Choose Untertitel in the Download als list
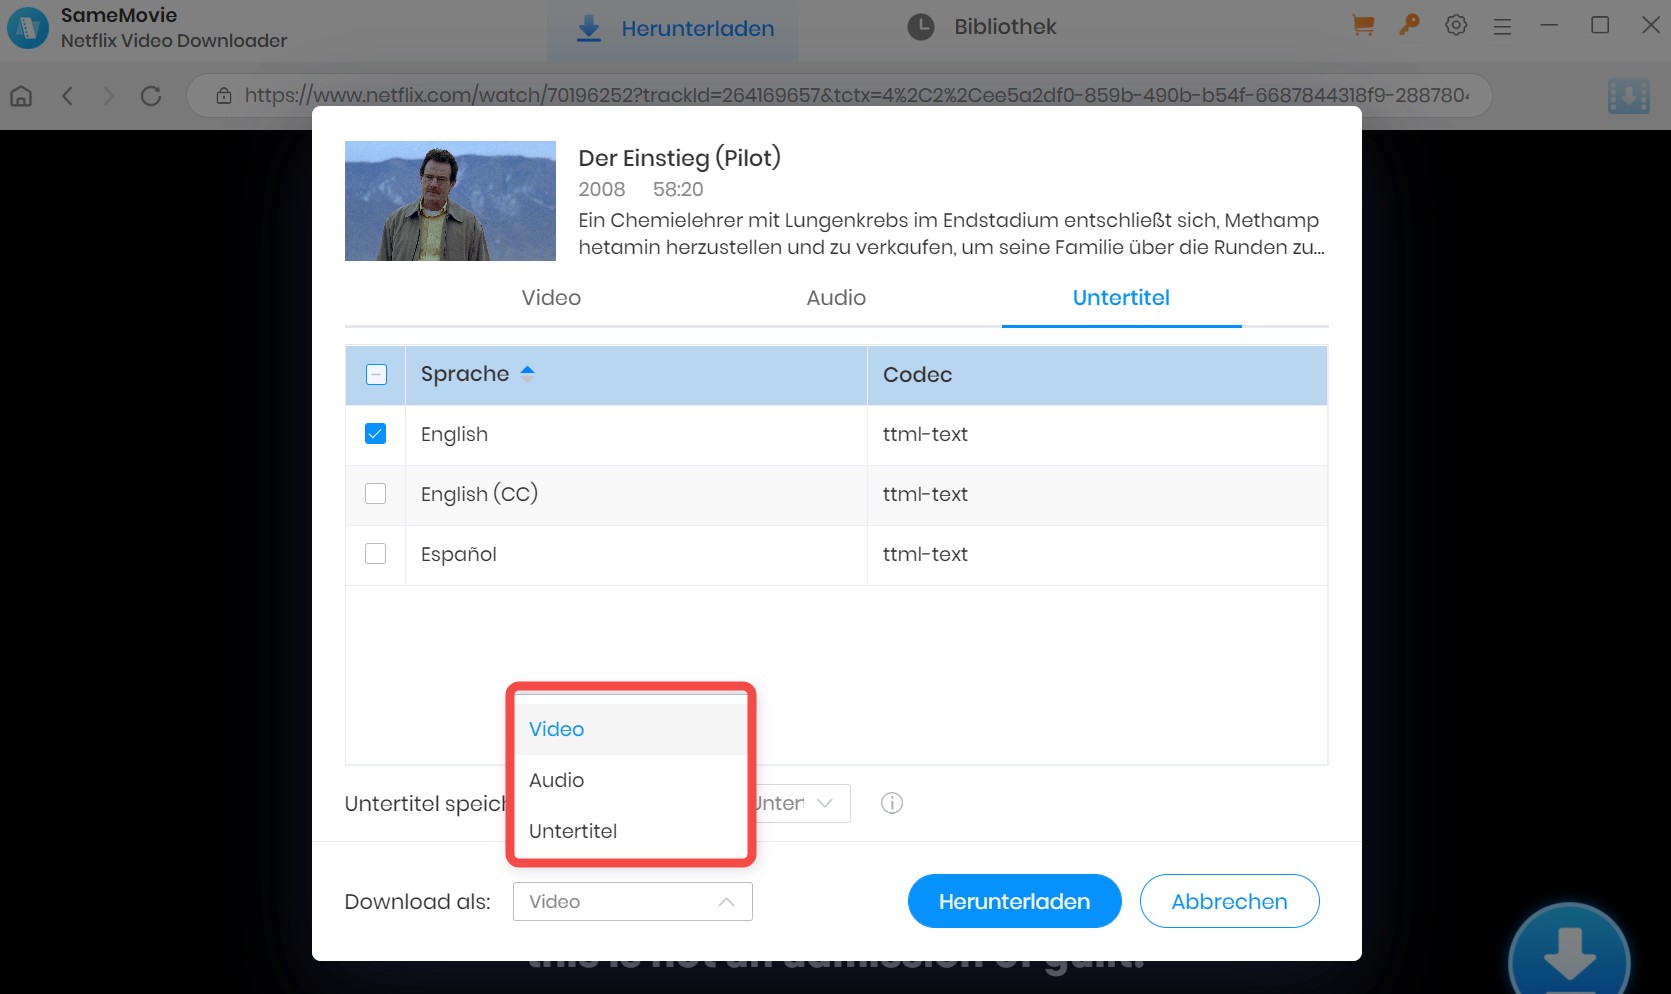The image size is (1671, 994). [632, 831]
